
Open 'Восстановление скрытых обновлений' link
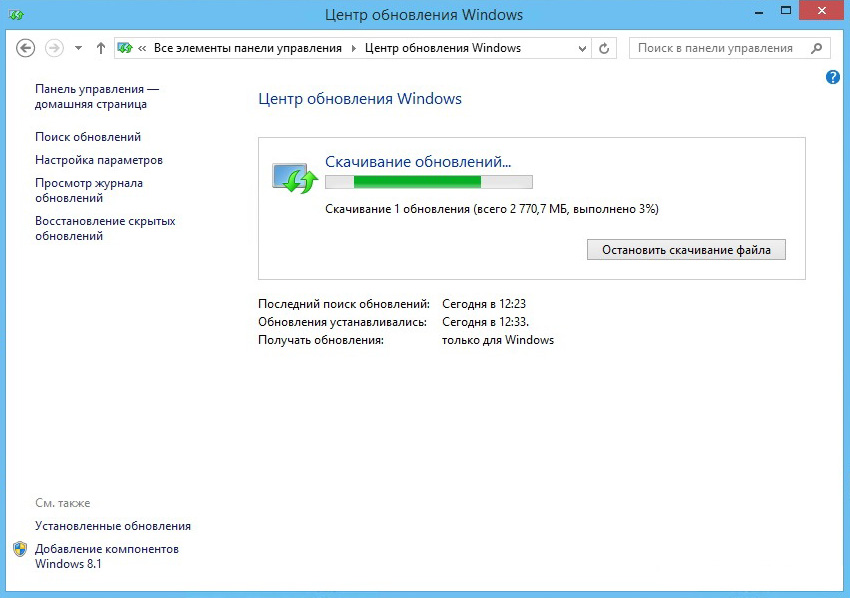pyautogui.click(x=105, y=228)
